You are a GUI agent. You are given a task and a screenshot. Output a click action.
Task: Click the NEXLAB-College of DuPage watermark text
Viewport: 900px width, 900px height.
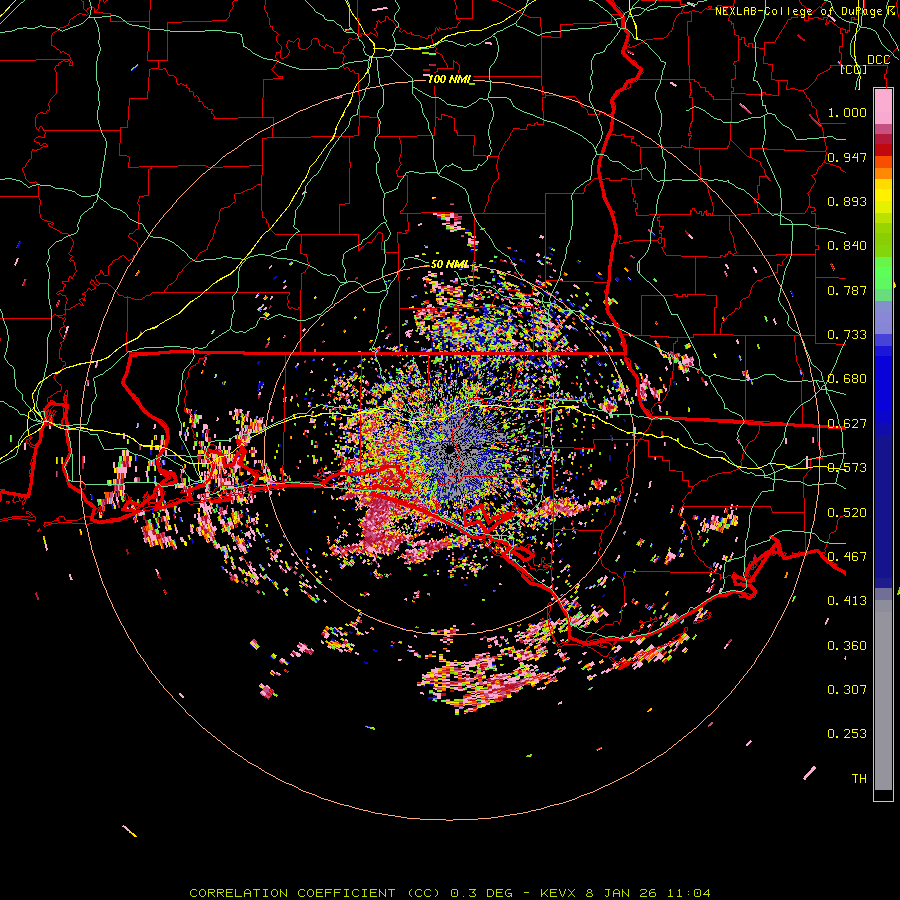pos(806,11)
